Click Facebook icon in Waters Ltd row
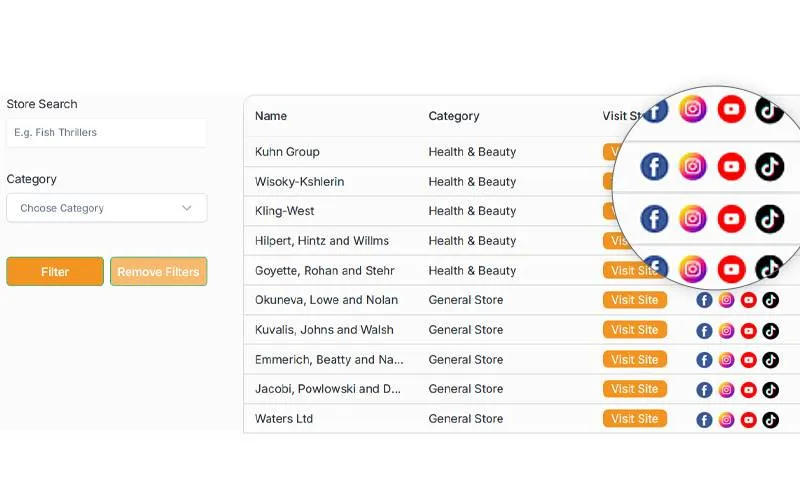This screenshot has height=480, width=800. click(x=704, y=420)
